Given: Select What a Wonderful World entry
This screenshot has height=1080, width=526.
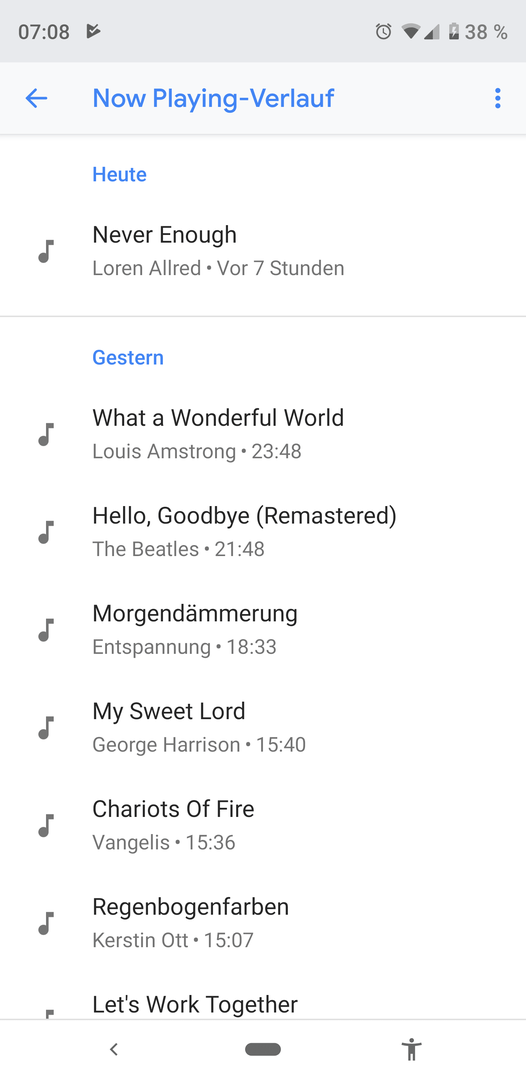Looking at the screenshot, I should [x=263, y=435].
